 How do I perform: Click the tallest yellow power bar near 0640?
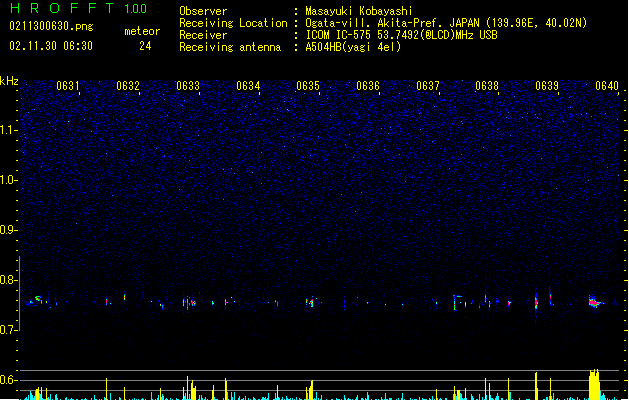coord(594,384)
